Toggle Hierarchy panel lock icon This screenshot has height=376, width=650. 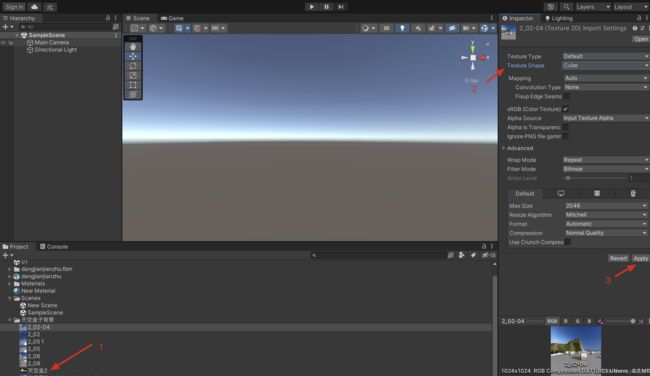coord(108,18)
